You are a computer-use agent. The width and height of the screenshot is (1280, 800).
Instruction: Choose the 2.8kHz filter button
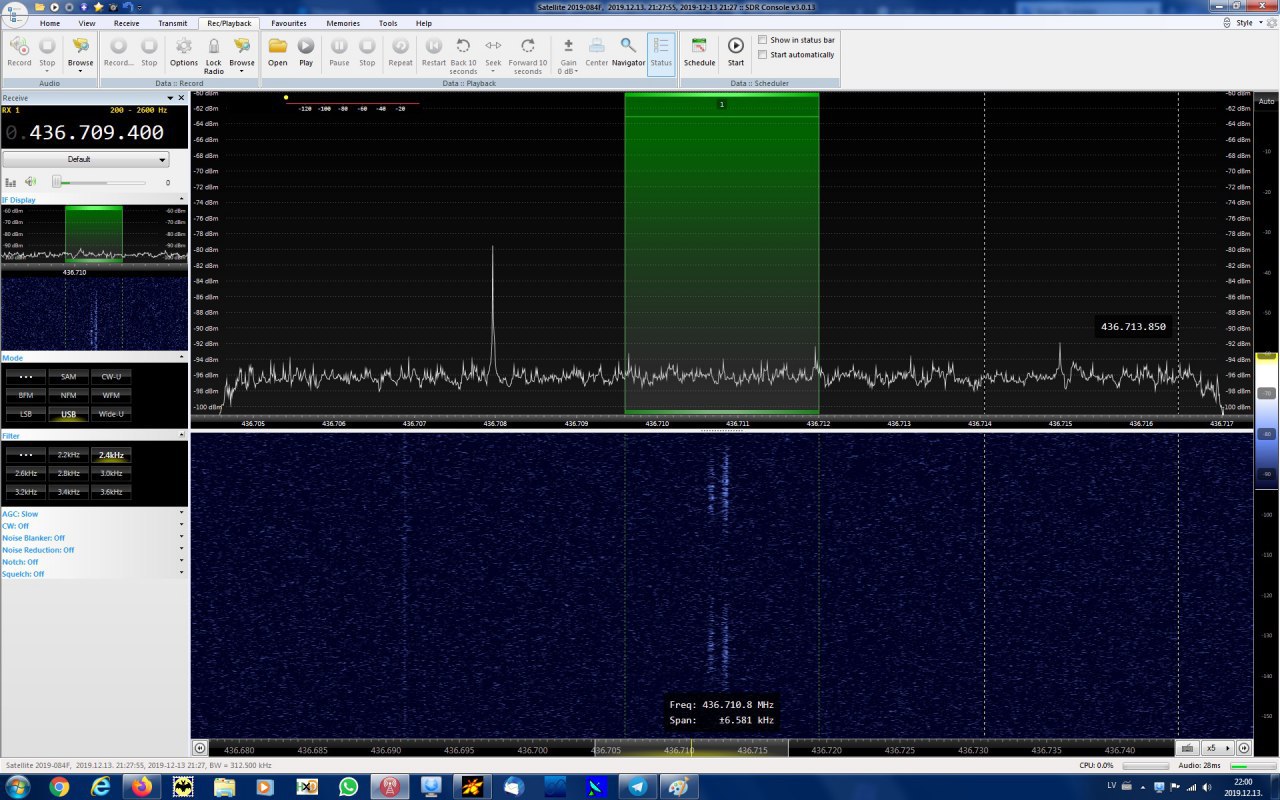click(x=68, y=473)
